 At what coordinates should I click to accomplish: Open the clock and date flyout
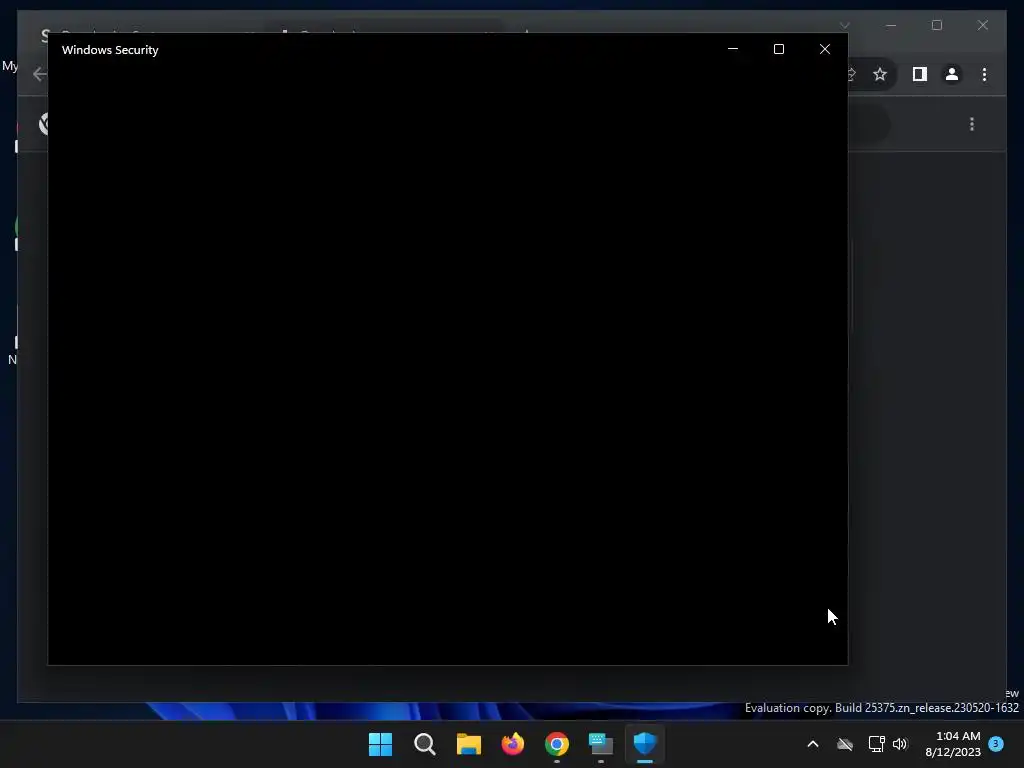(953, 744)
